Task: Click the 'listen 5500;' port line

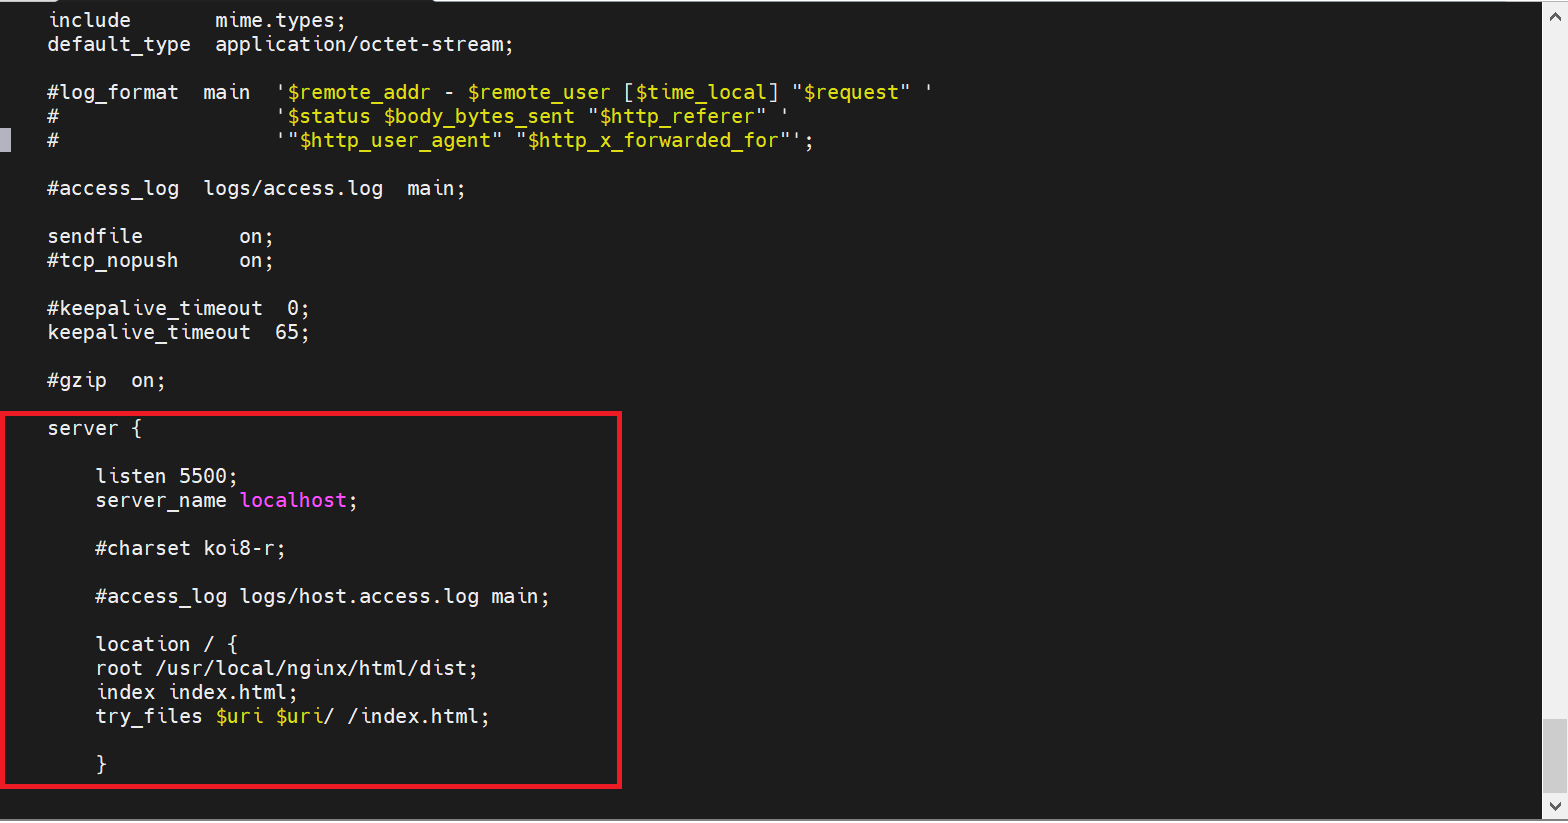Action: point(166,476)
